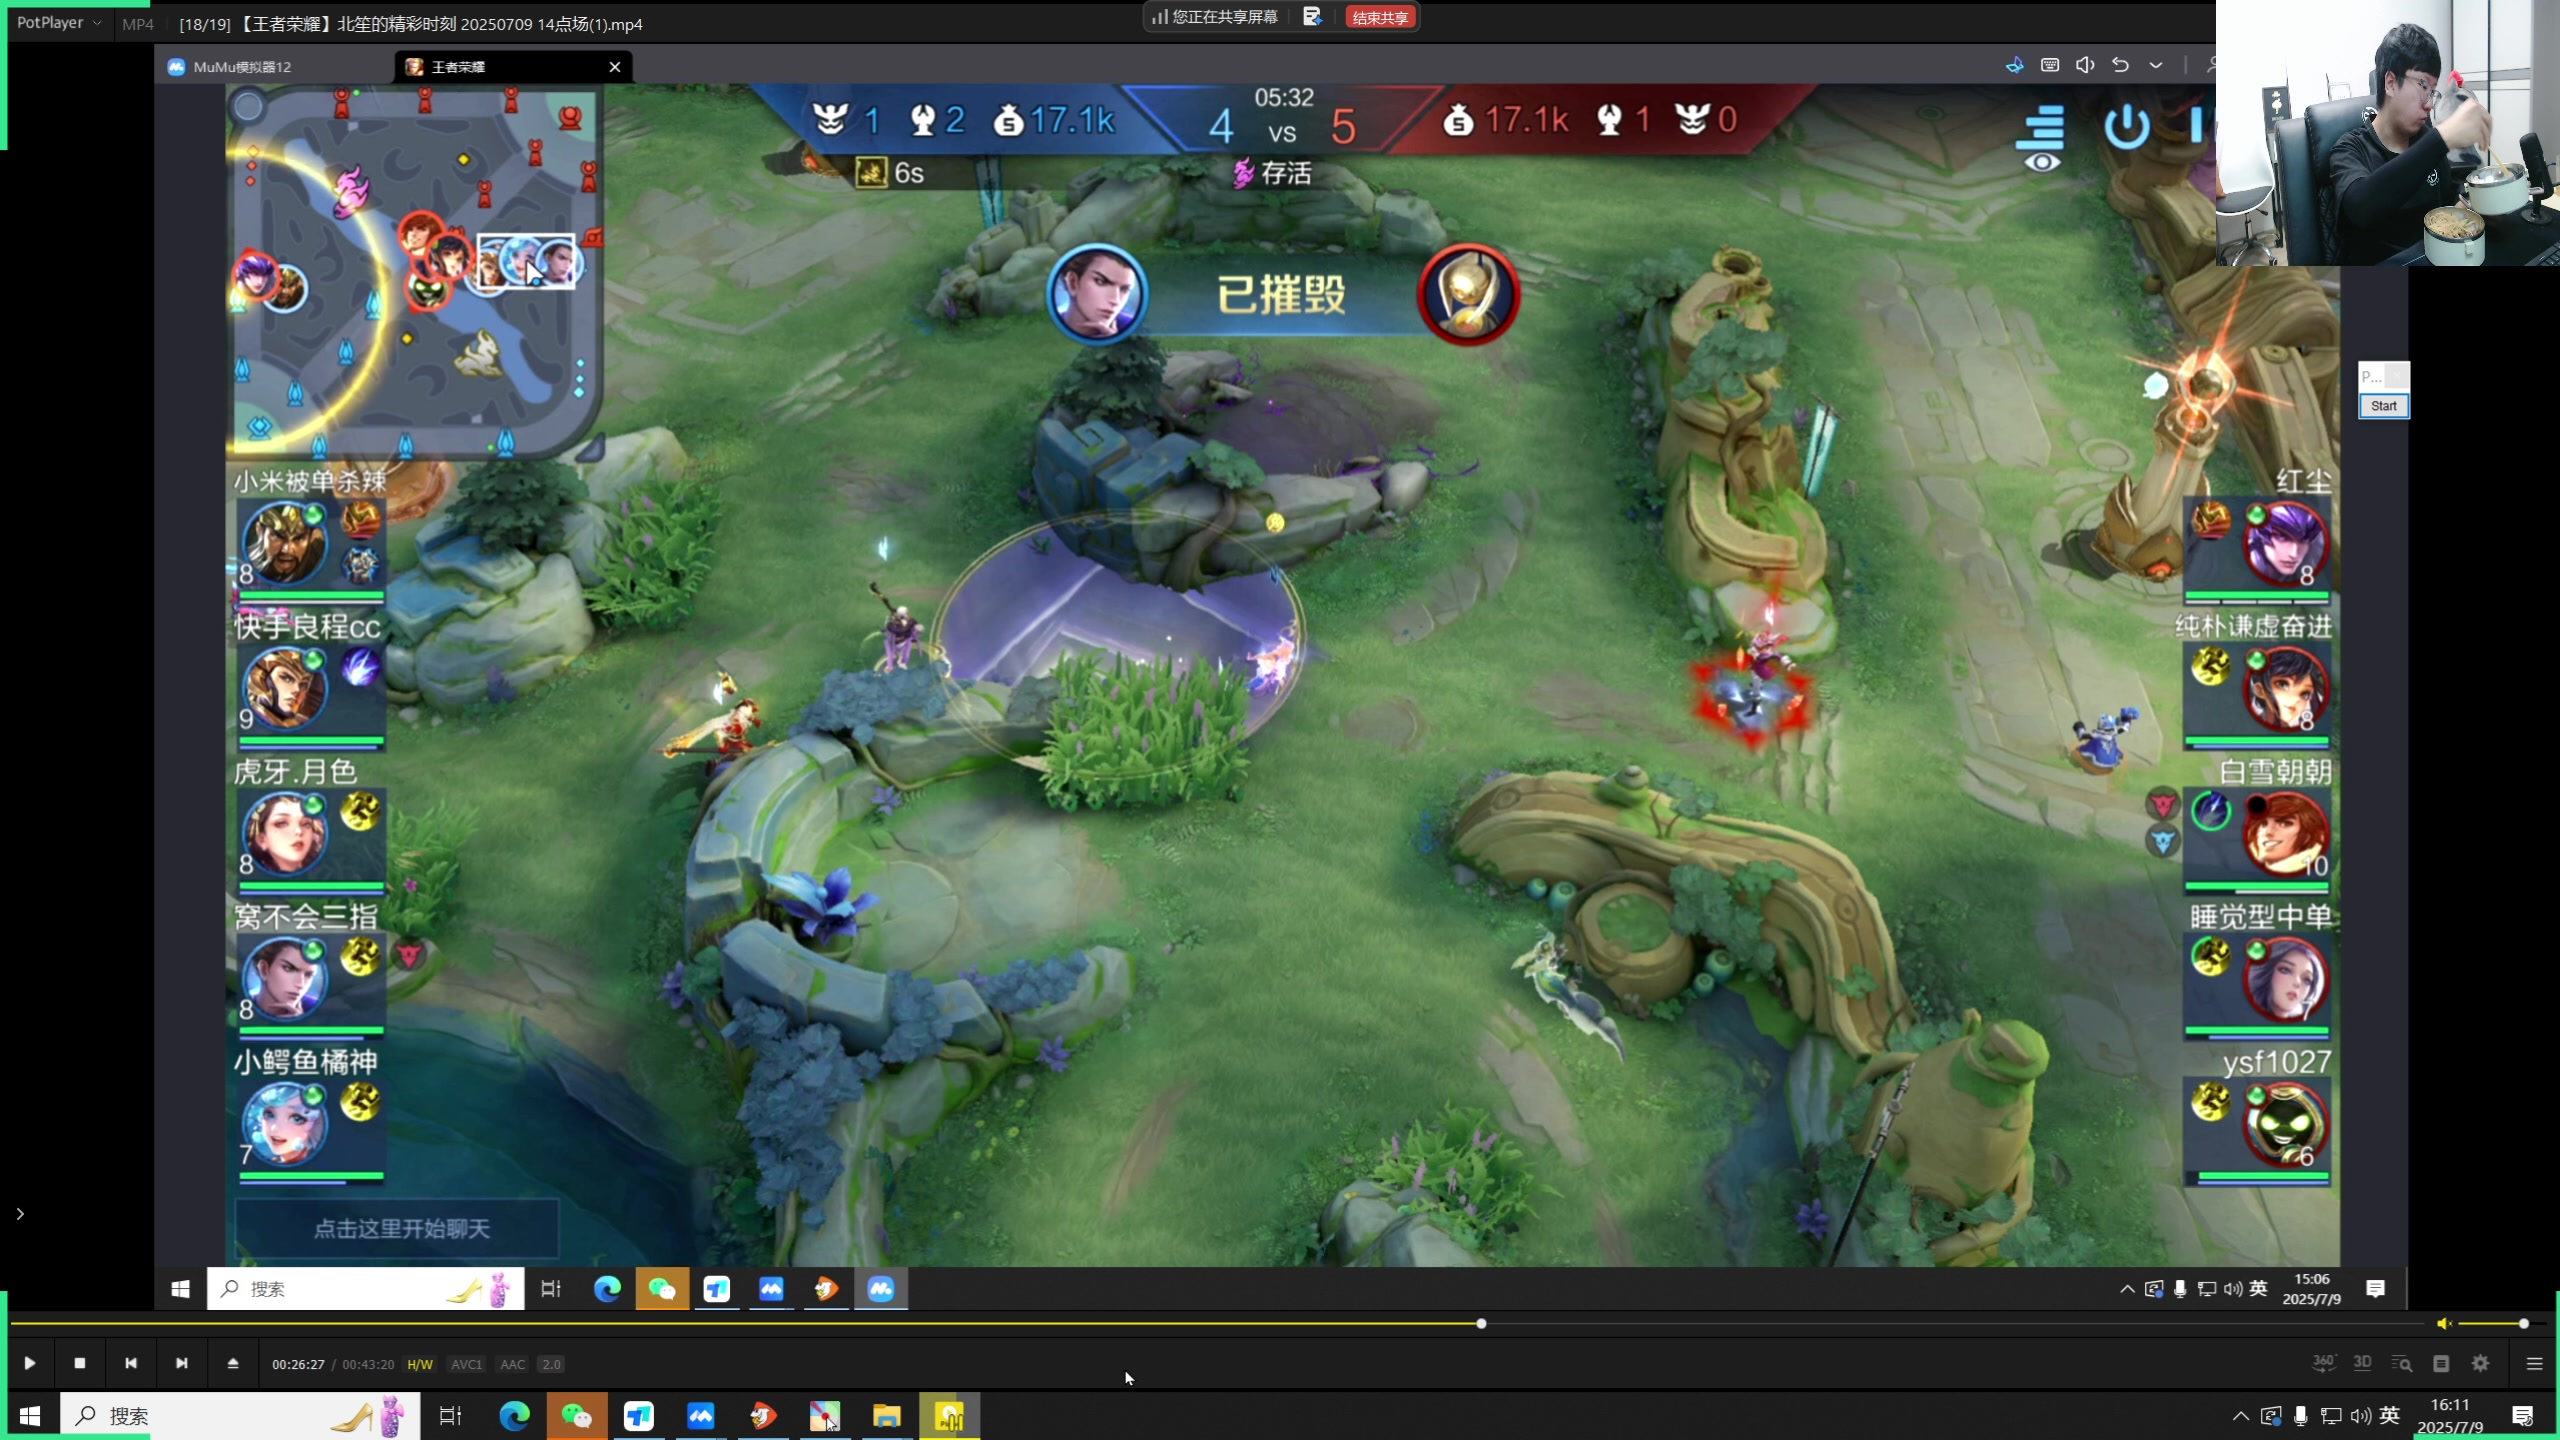Open WeChat from the taskbar

(576, 1416)
